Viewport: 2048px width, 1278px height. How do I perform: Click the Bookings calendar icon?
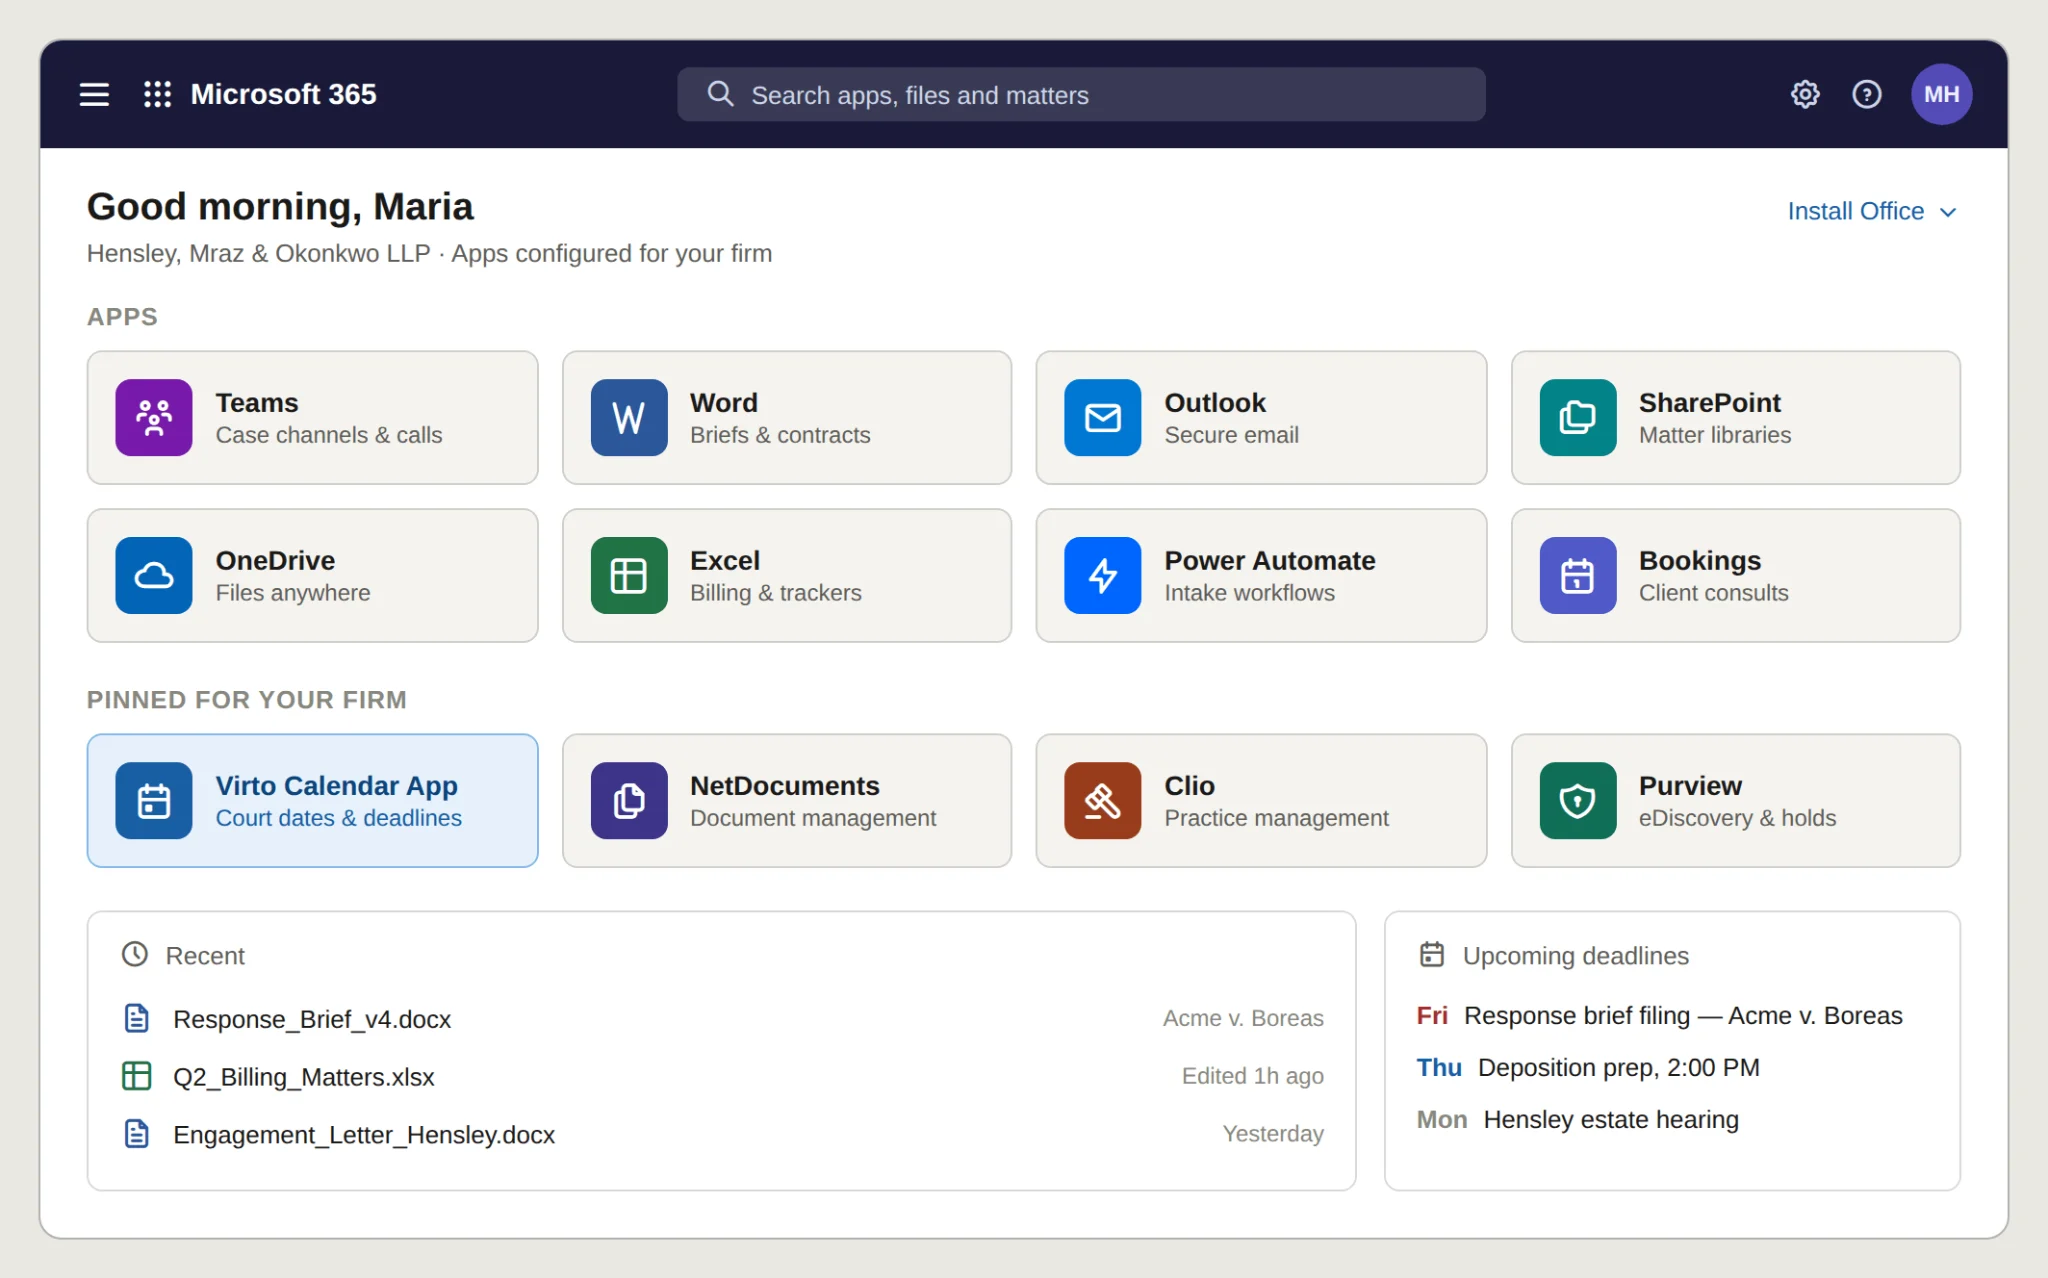click(x=1578, y=575)
